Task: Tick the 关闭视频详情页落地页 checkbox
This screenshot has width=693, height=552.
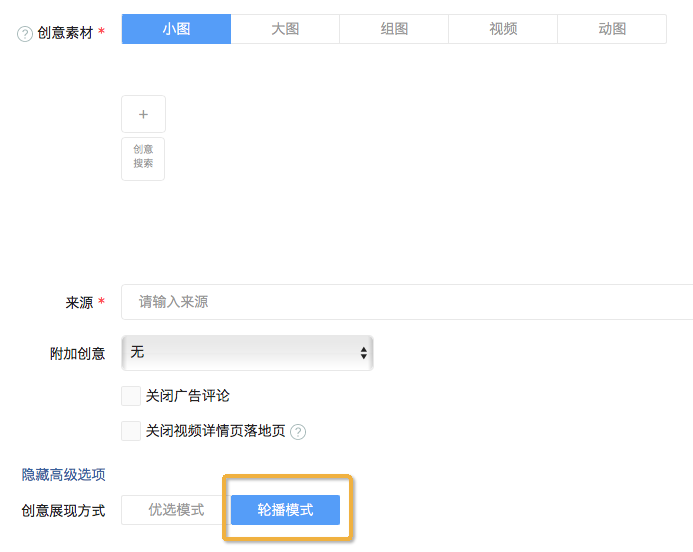Action: pos(131,431)
